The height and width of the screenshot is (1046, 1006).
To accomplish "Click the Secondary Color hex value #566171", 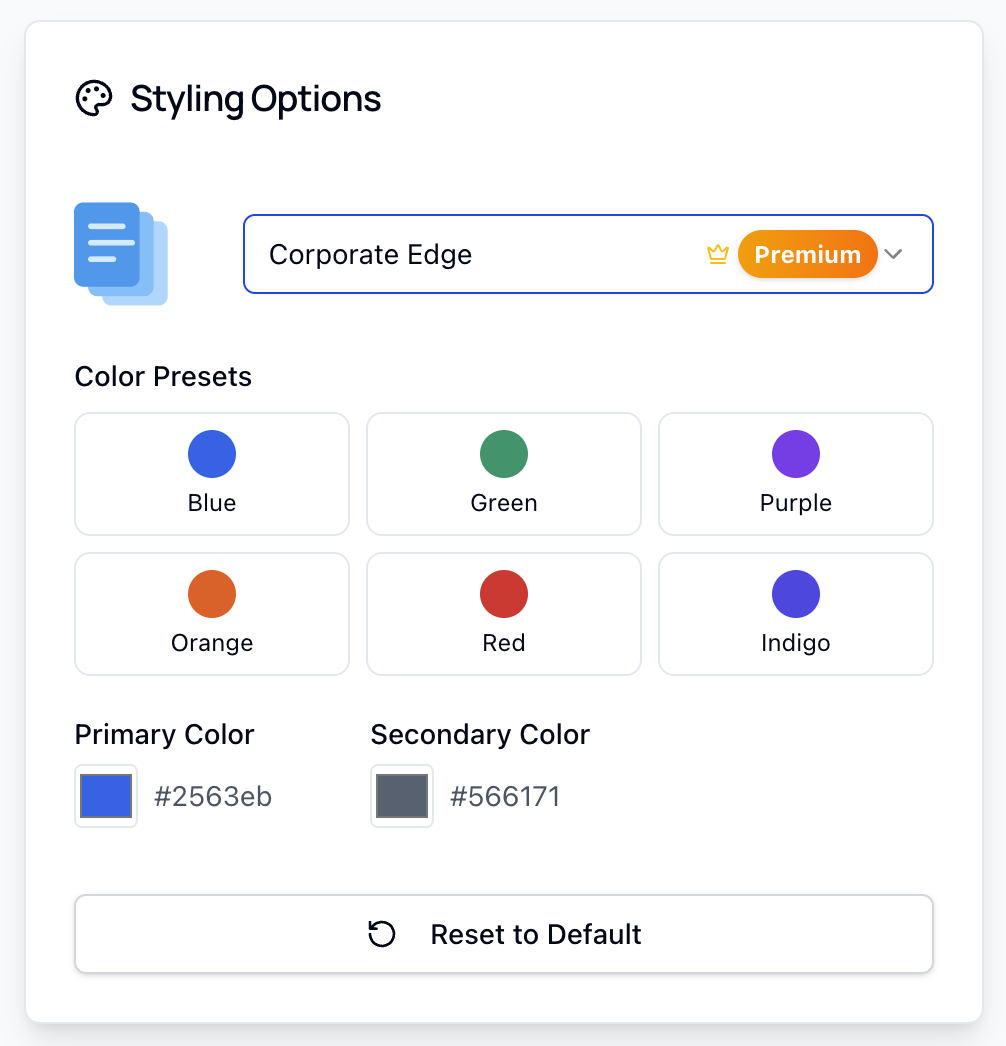I will [x=505, y=796].
